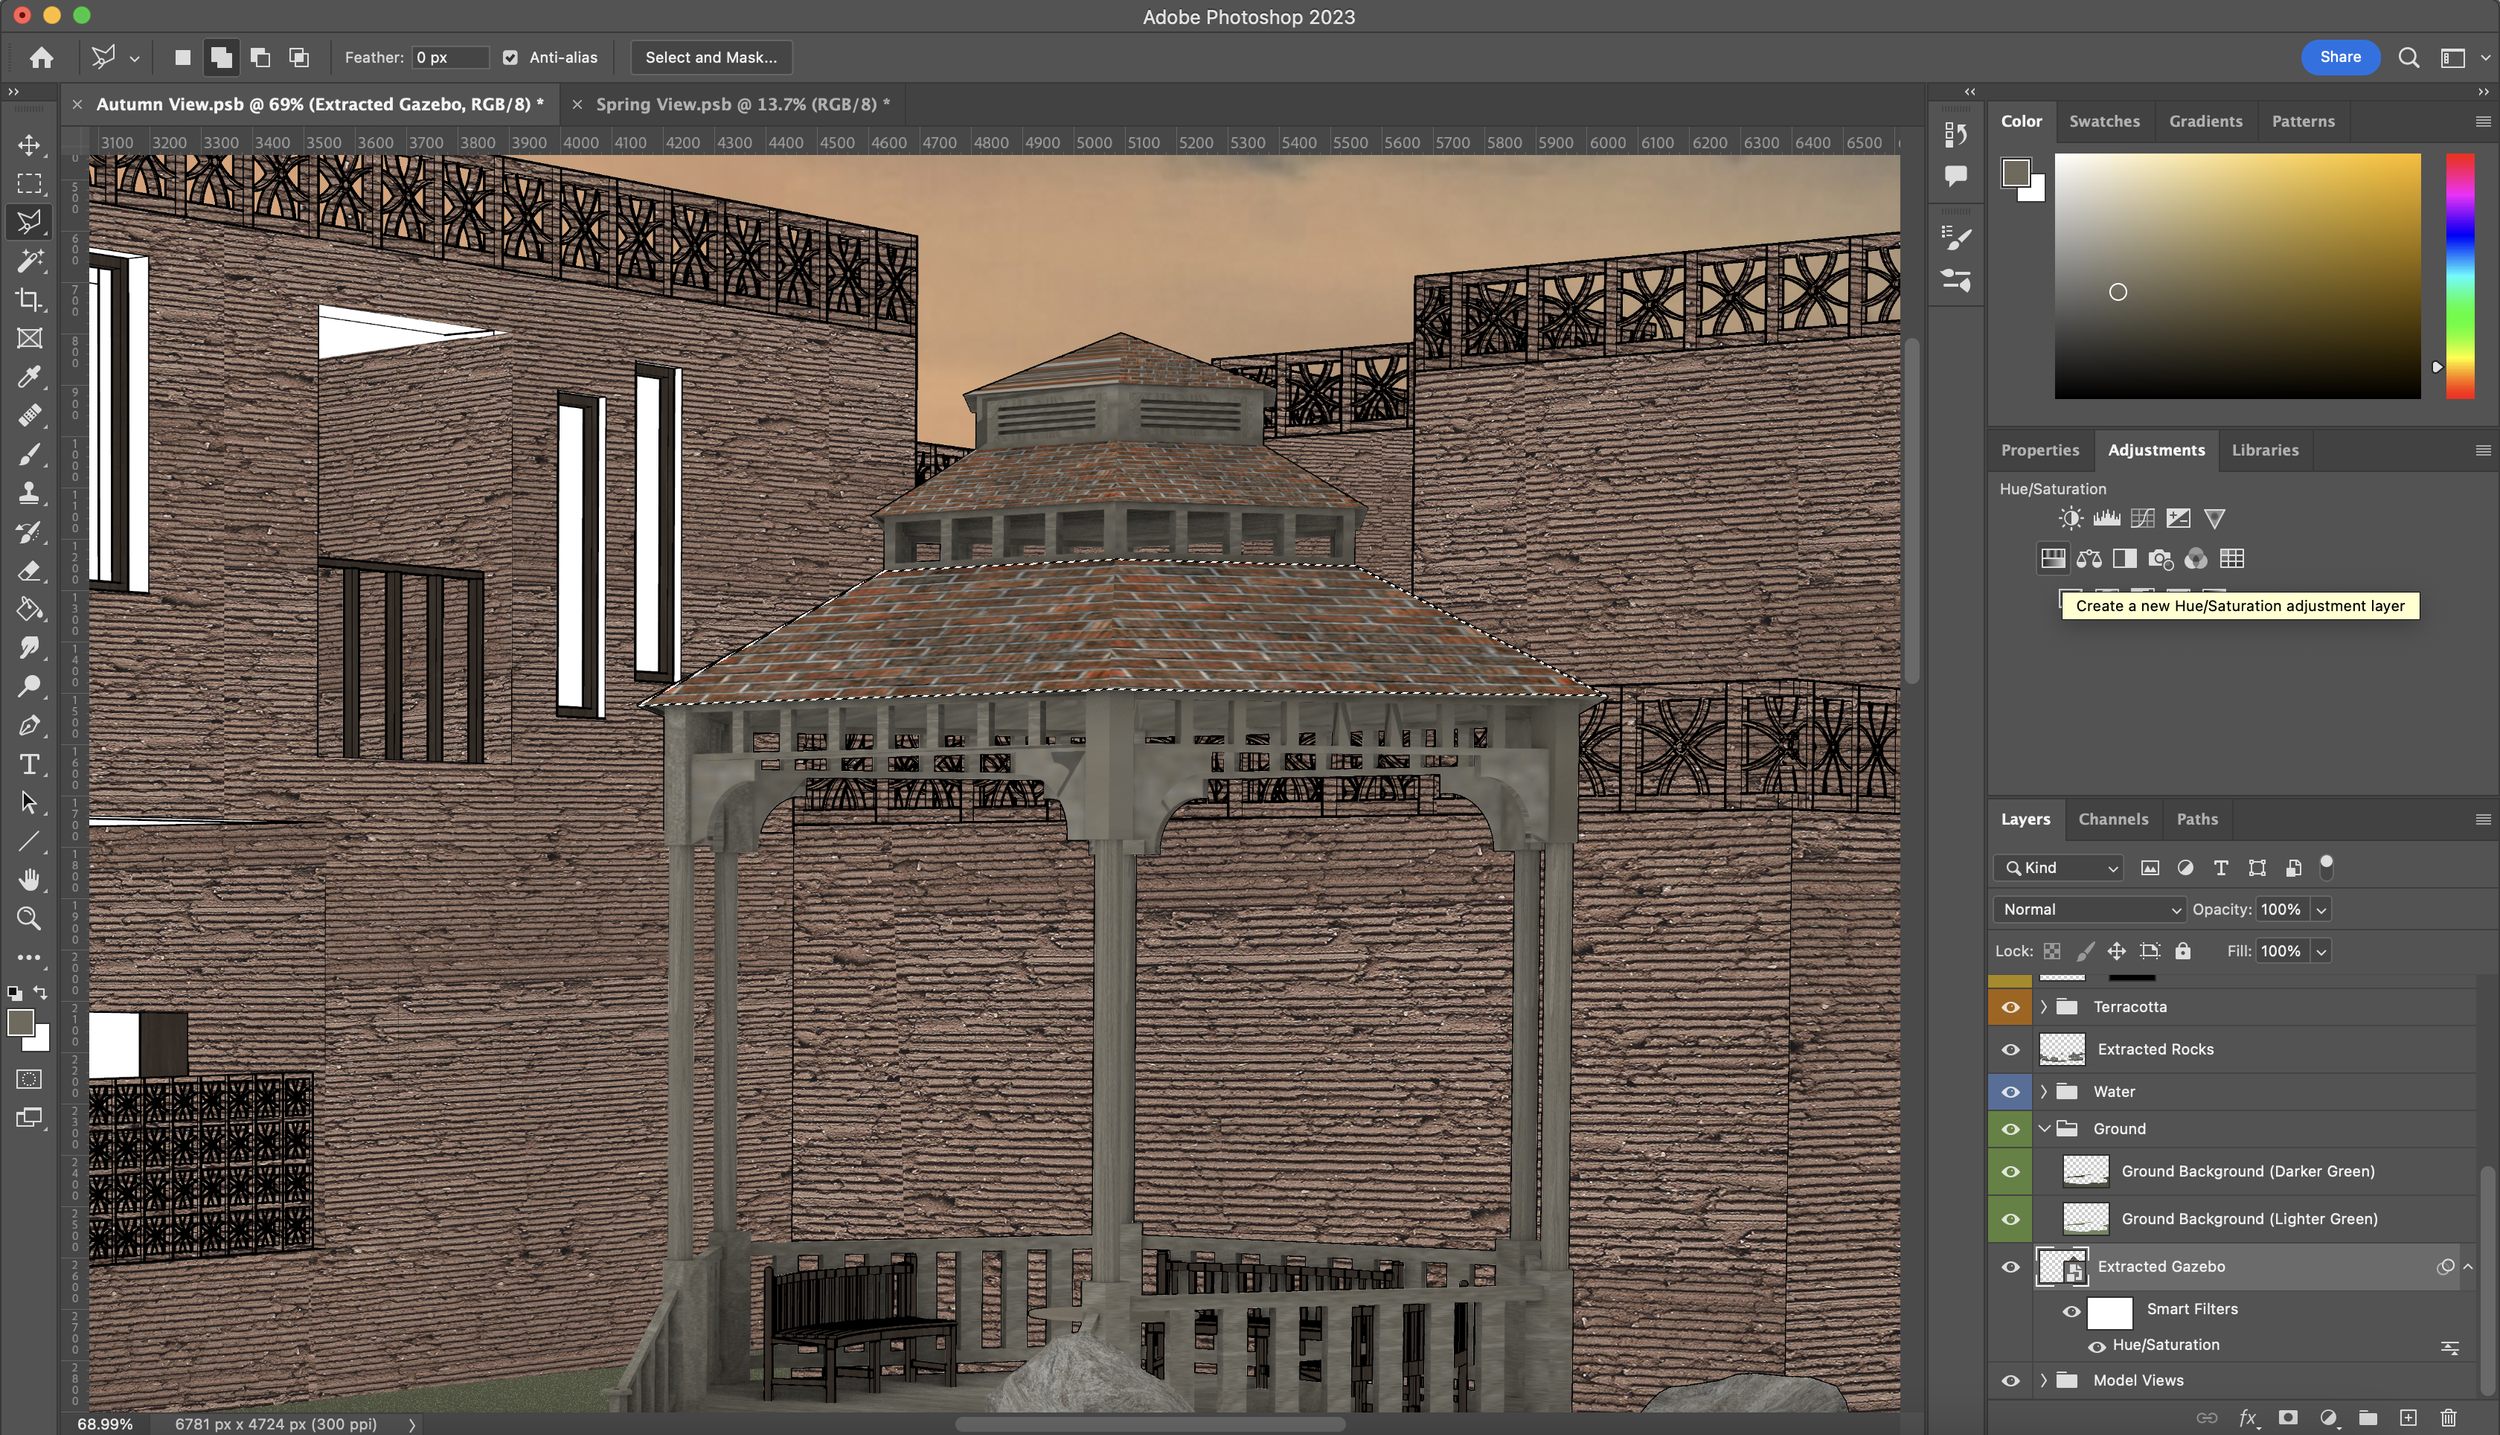The width and height of the screenshot is (2500, 1435).
Task: Click the Brightness/Contrast adjustment icon
Action: click(x=2071, y=518)
